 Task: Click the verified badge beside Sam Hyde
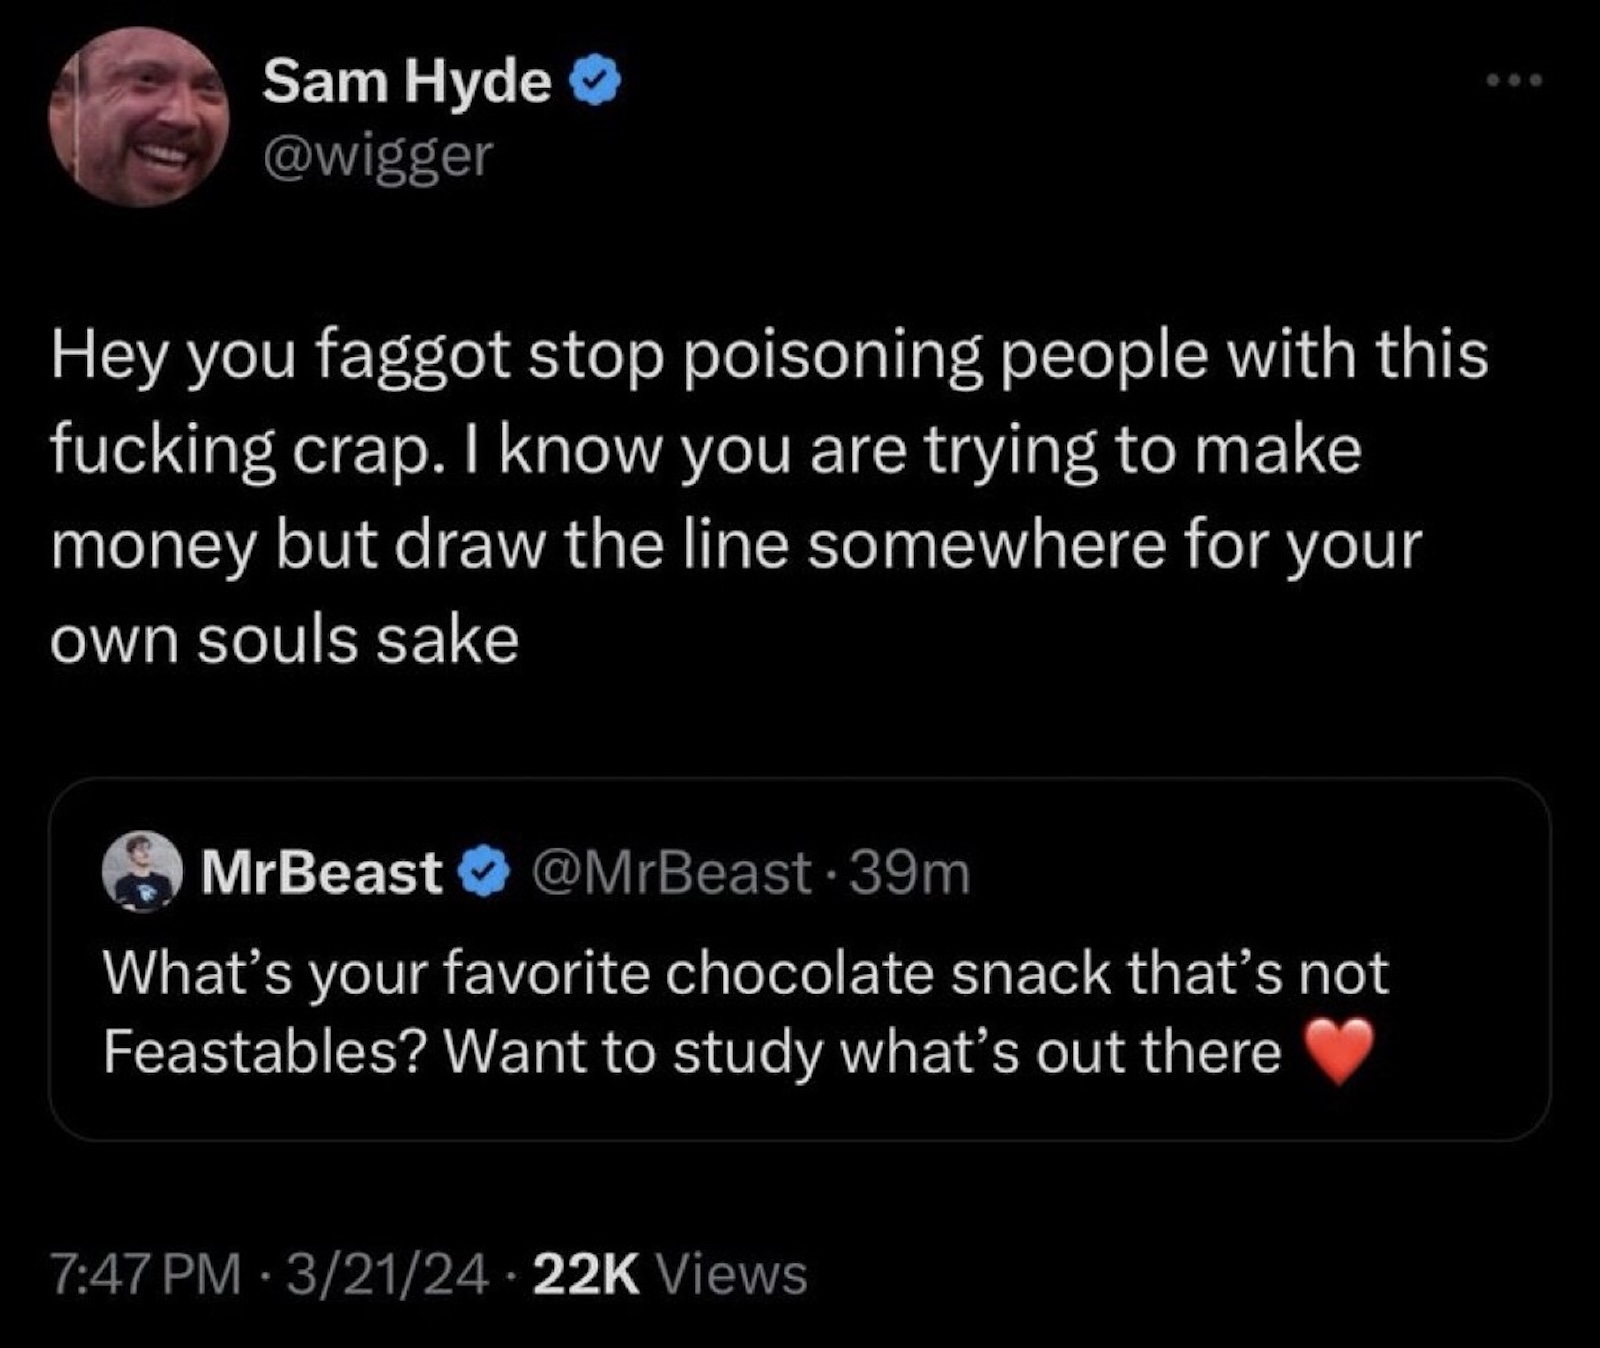(596, 83)
